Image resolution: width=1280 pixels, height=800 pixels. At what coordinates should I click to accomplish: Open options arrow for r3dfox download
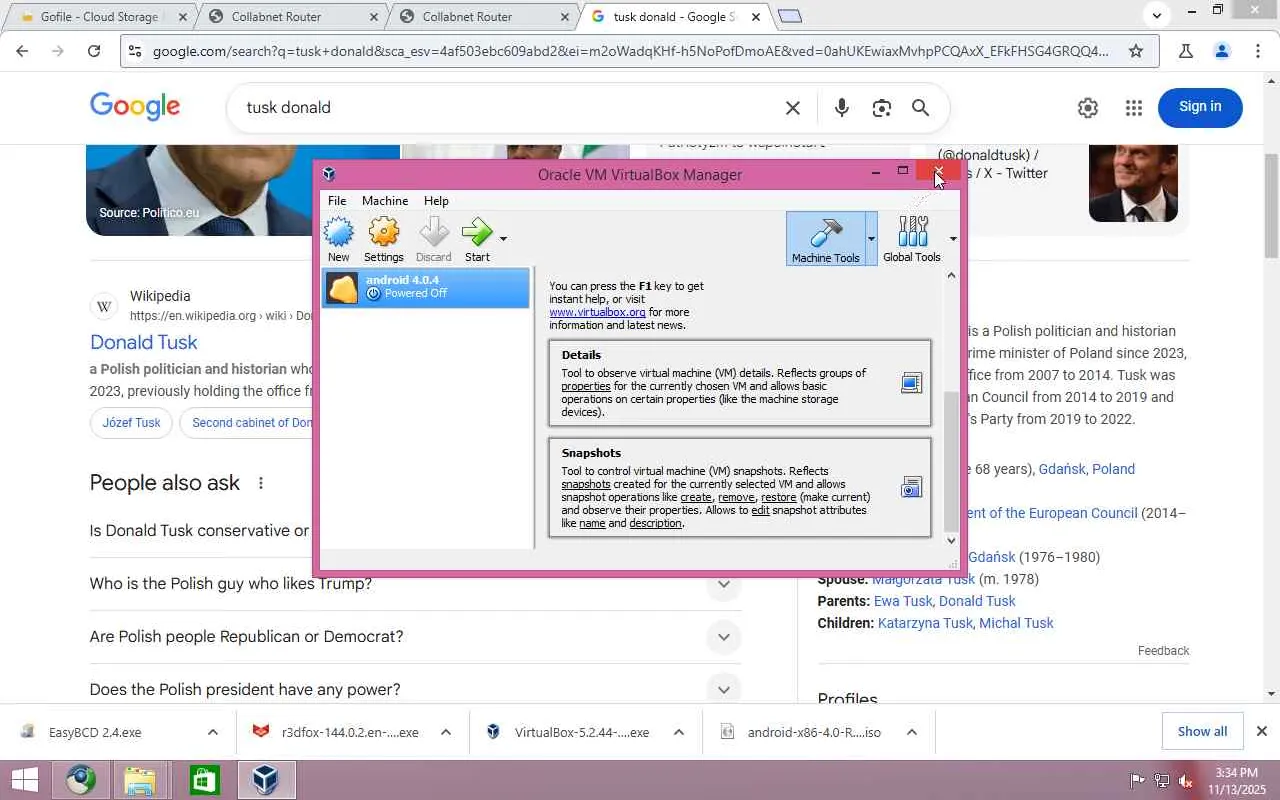446,732
